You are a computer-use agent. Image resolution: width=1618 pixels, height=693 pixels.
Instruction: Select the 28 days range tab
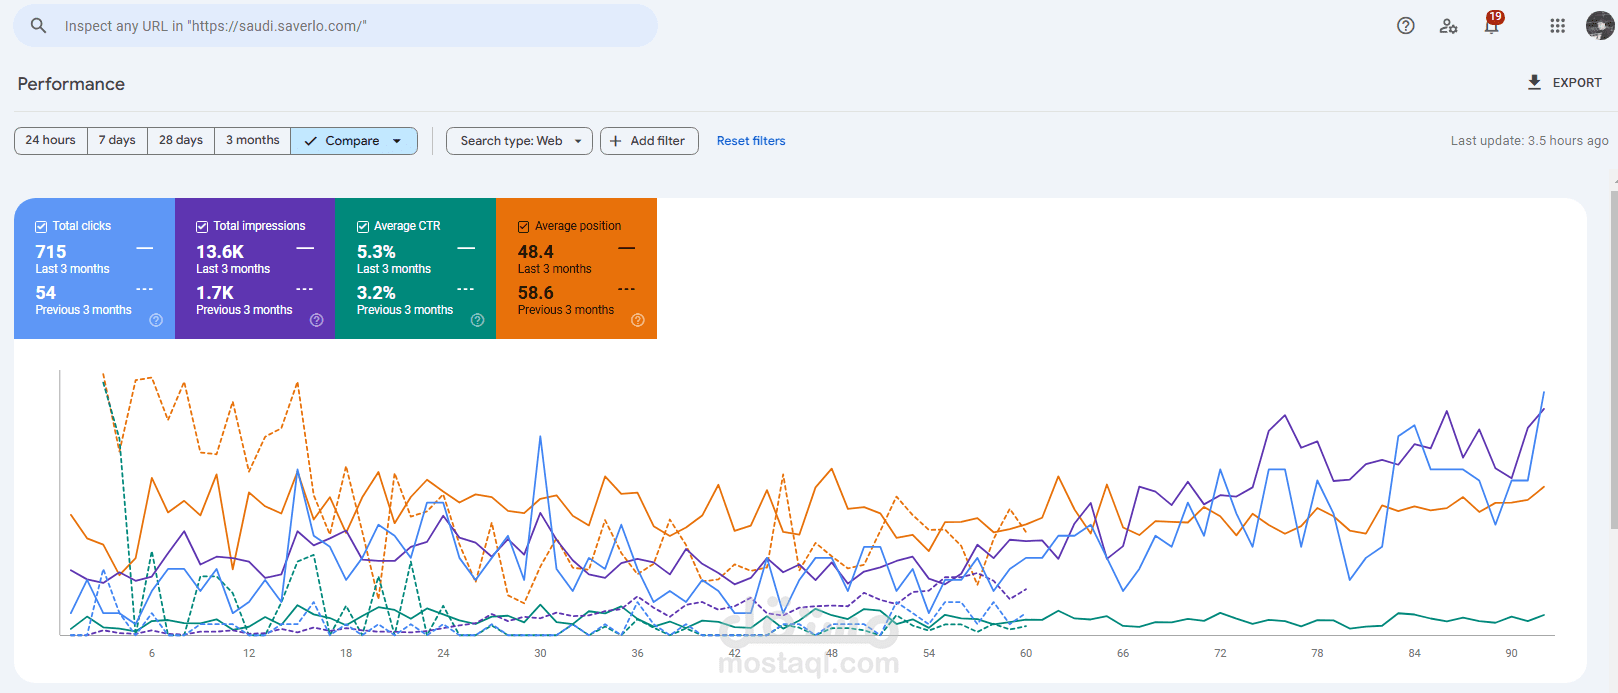tap(181, 141)
